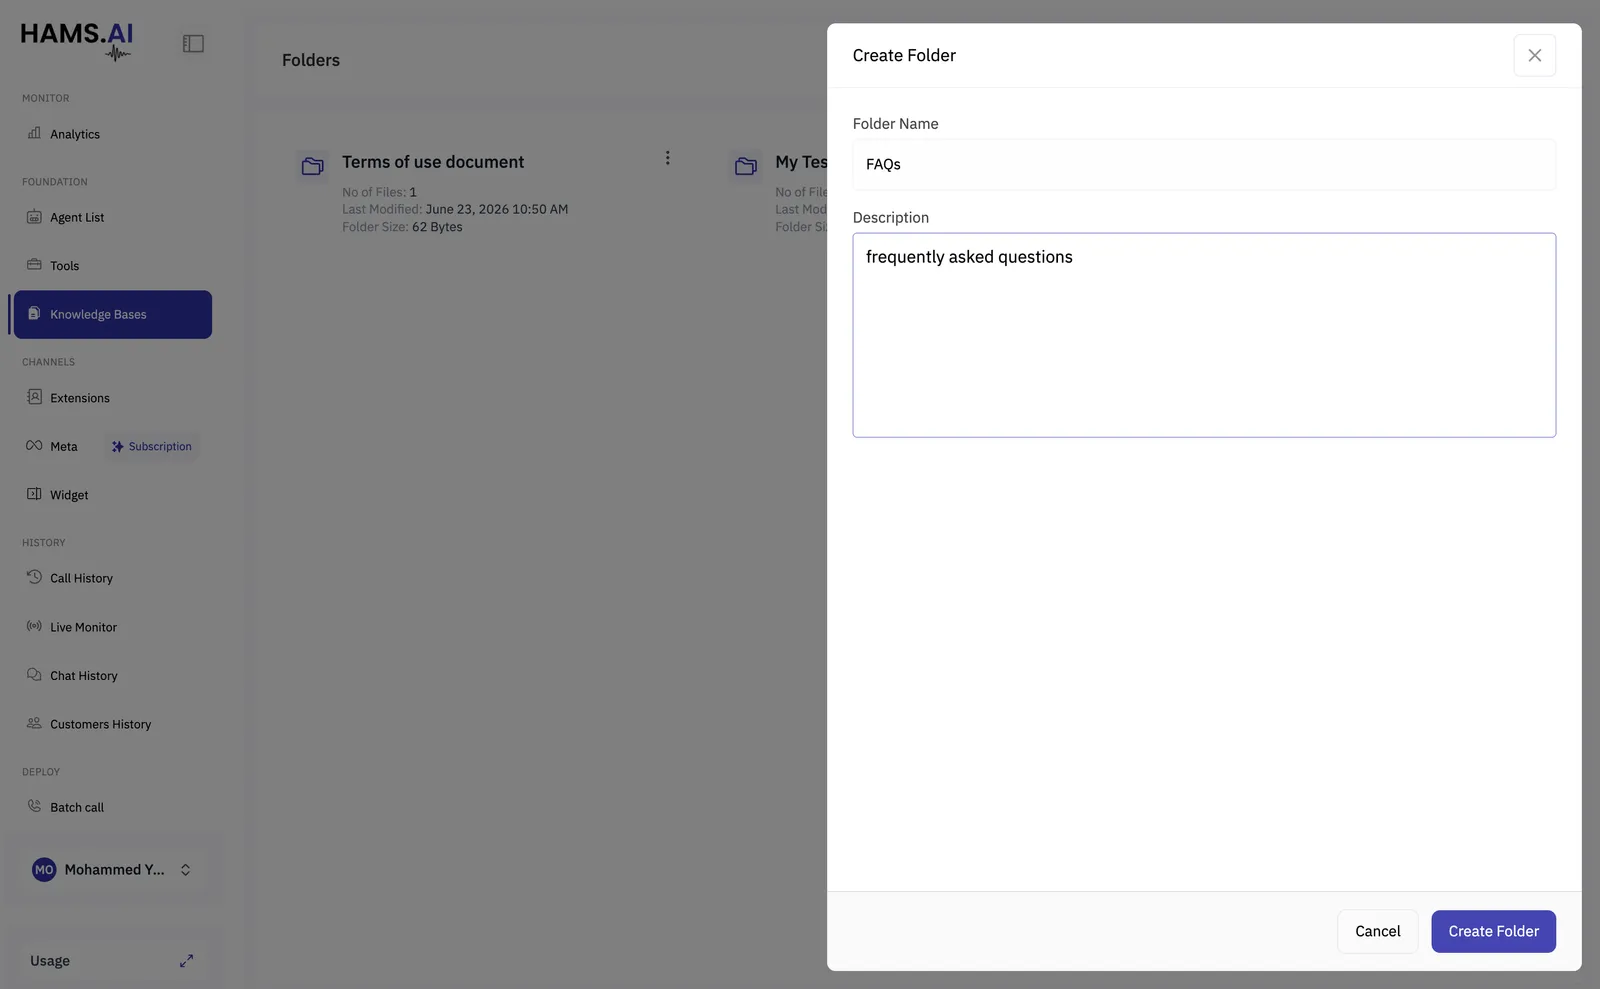1600x989 pixels.
Task: Expand the Usage panel arrows icon
Action: pos(186,961)
